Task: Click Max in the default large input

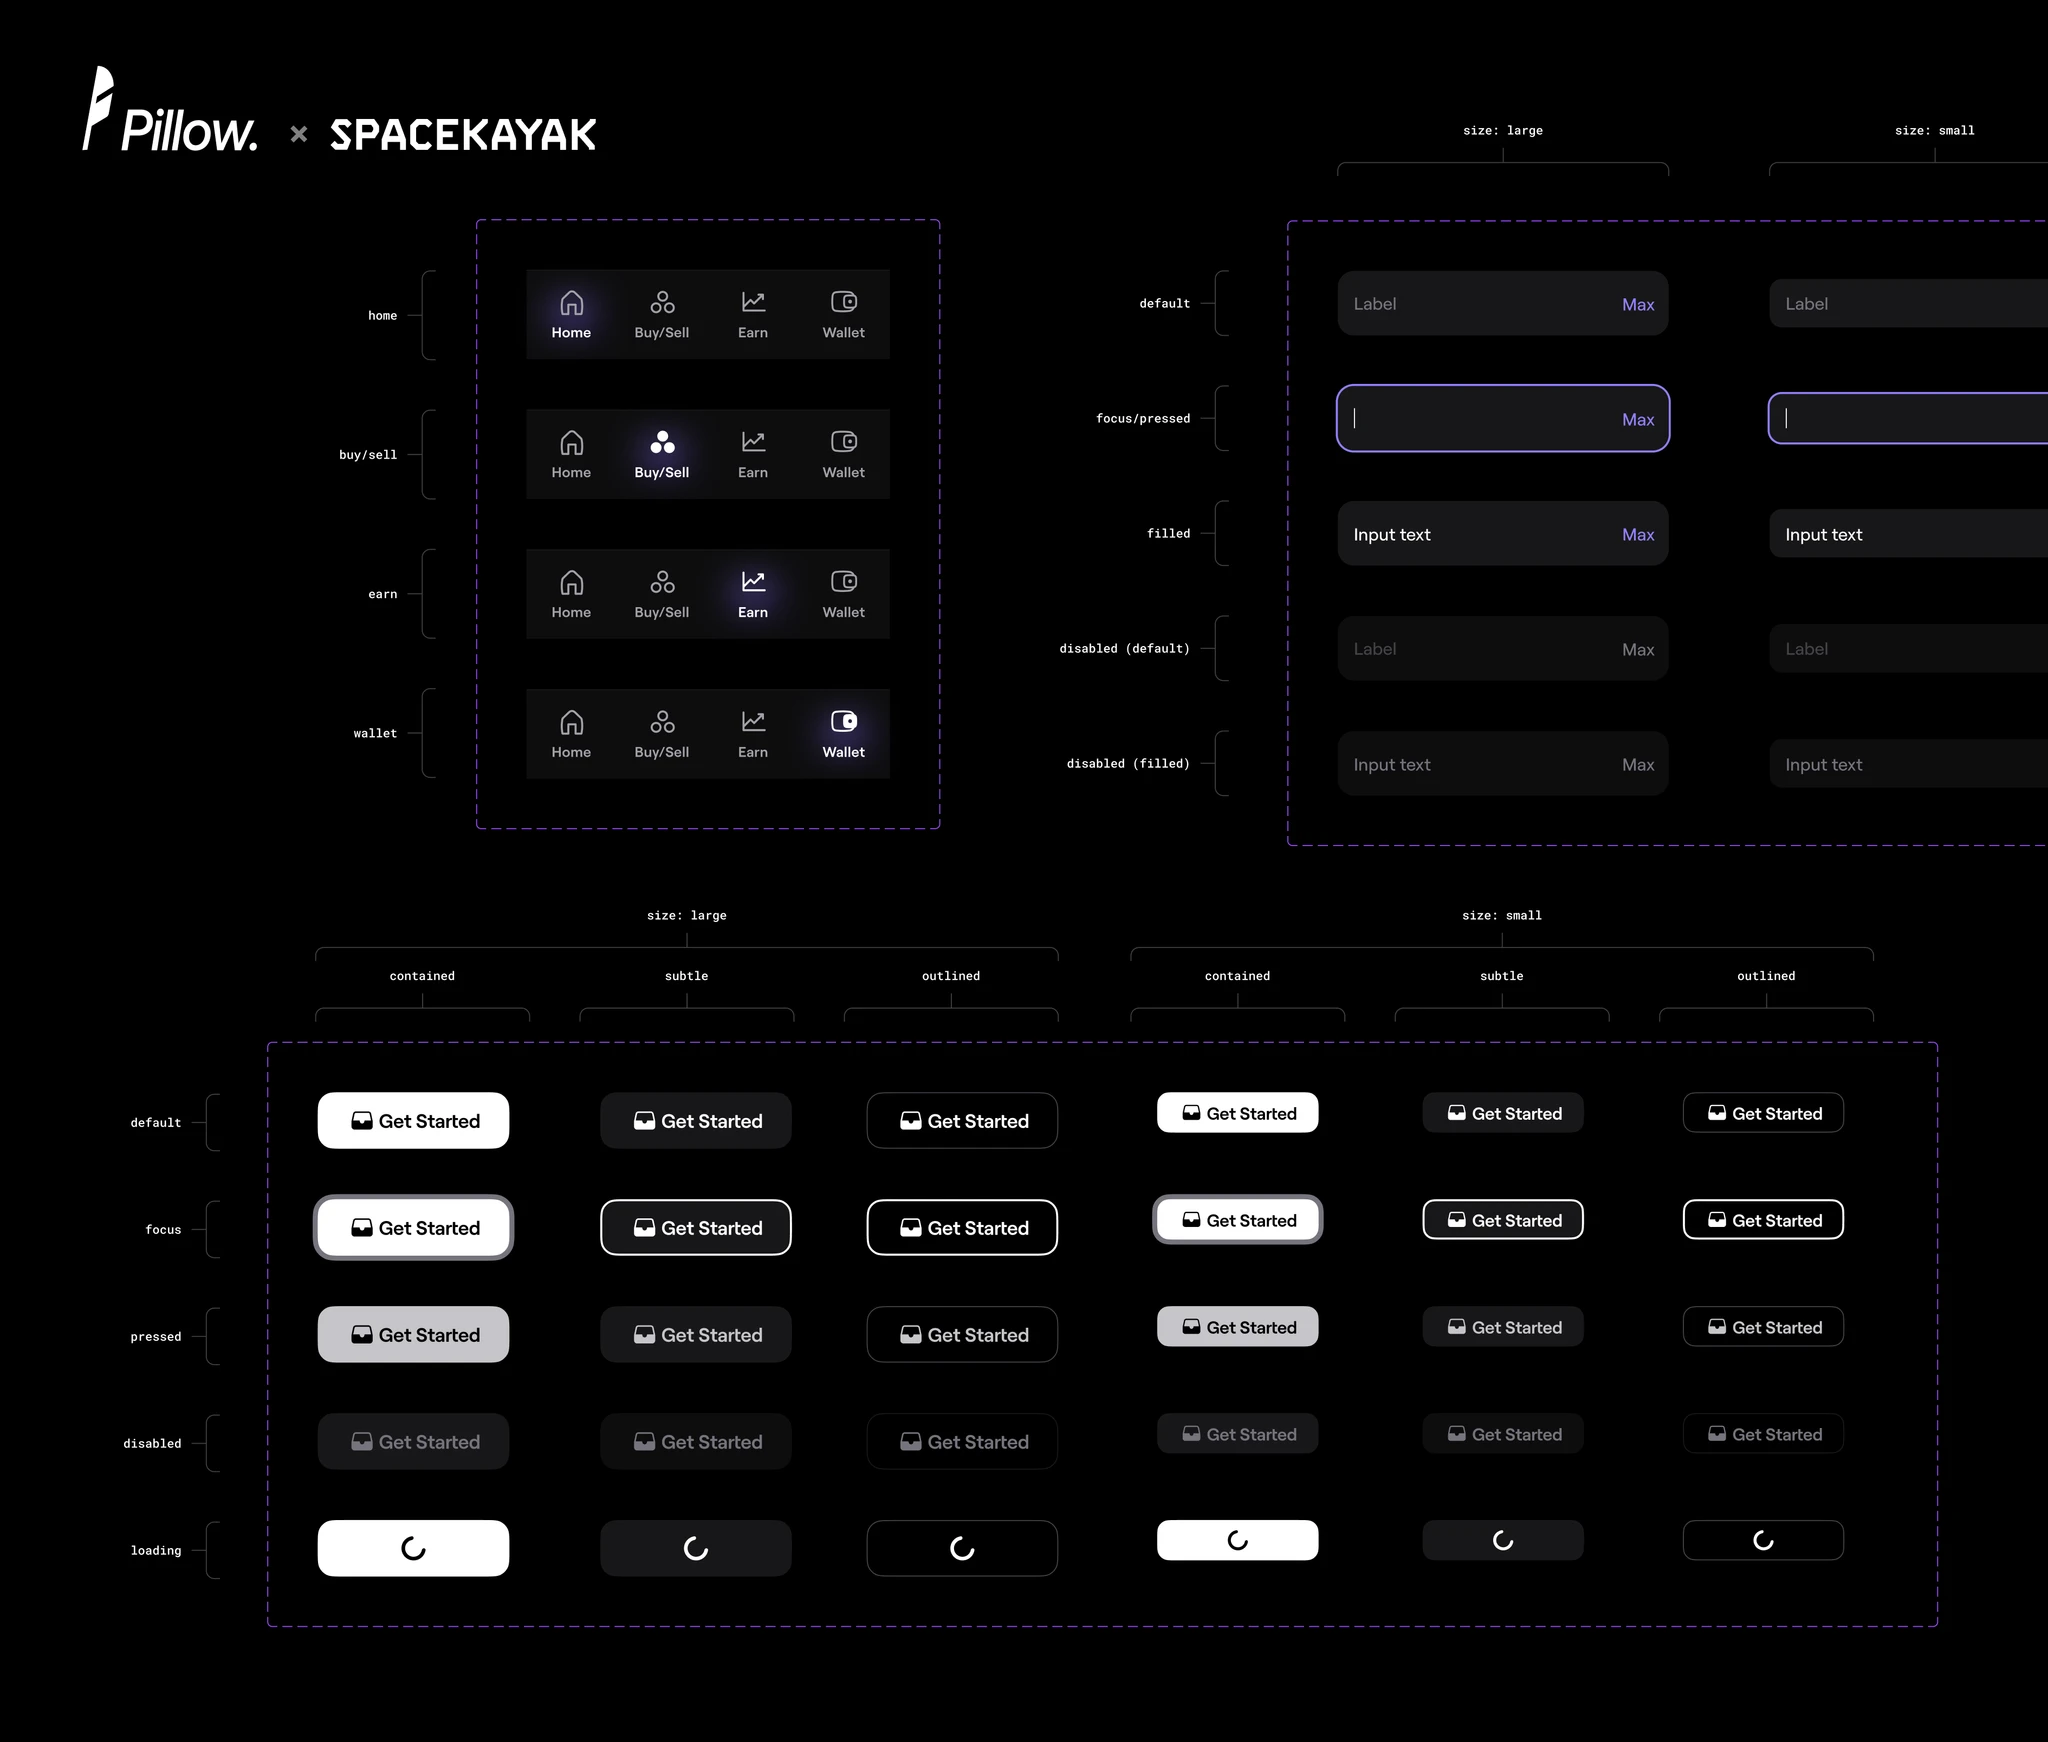Action: [1638, 304]
